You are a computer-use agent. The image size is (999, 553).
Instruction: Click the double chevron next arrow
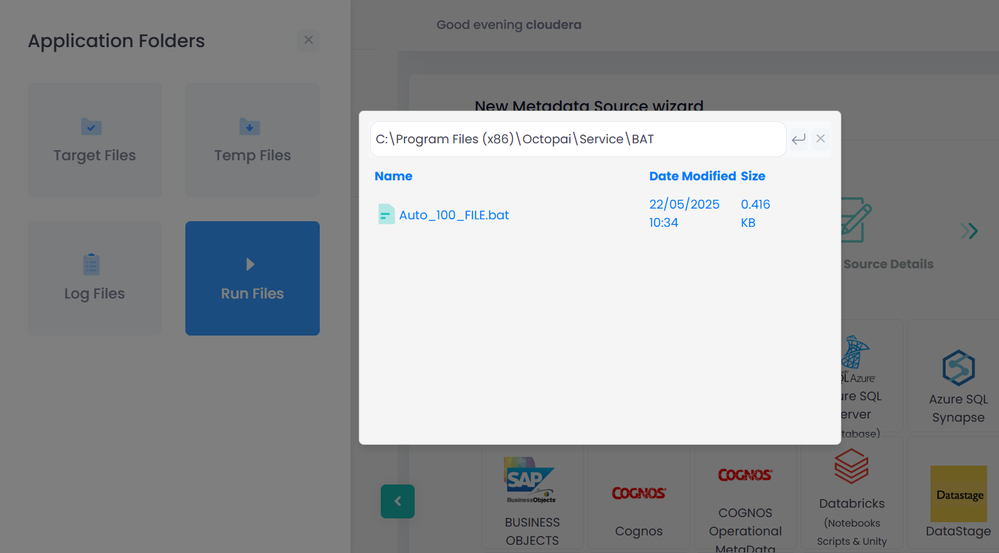pyautogui.click(x=969, y=231)
